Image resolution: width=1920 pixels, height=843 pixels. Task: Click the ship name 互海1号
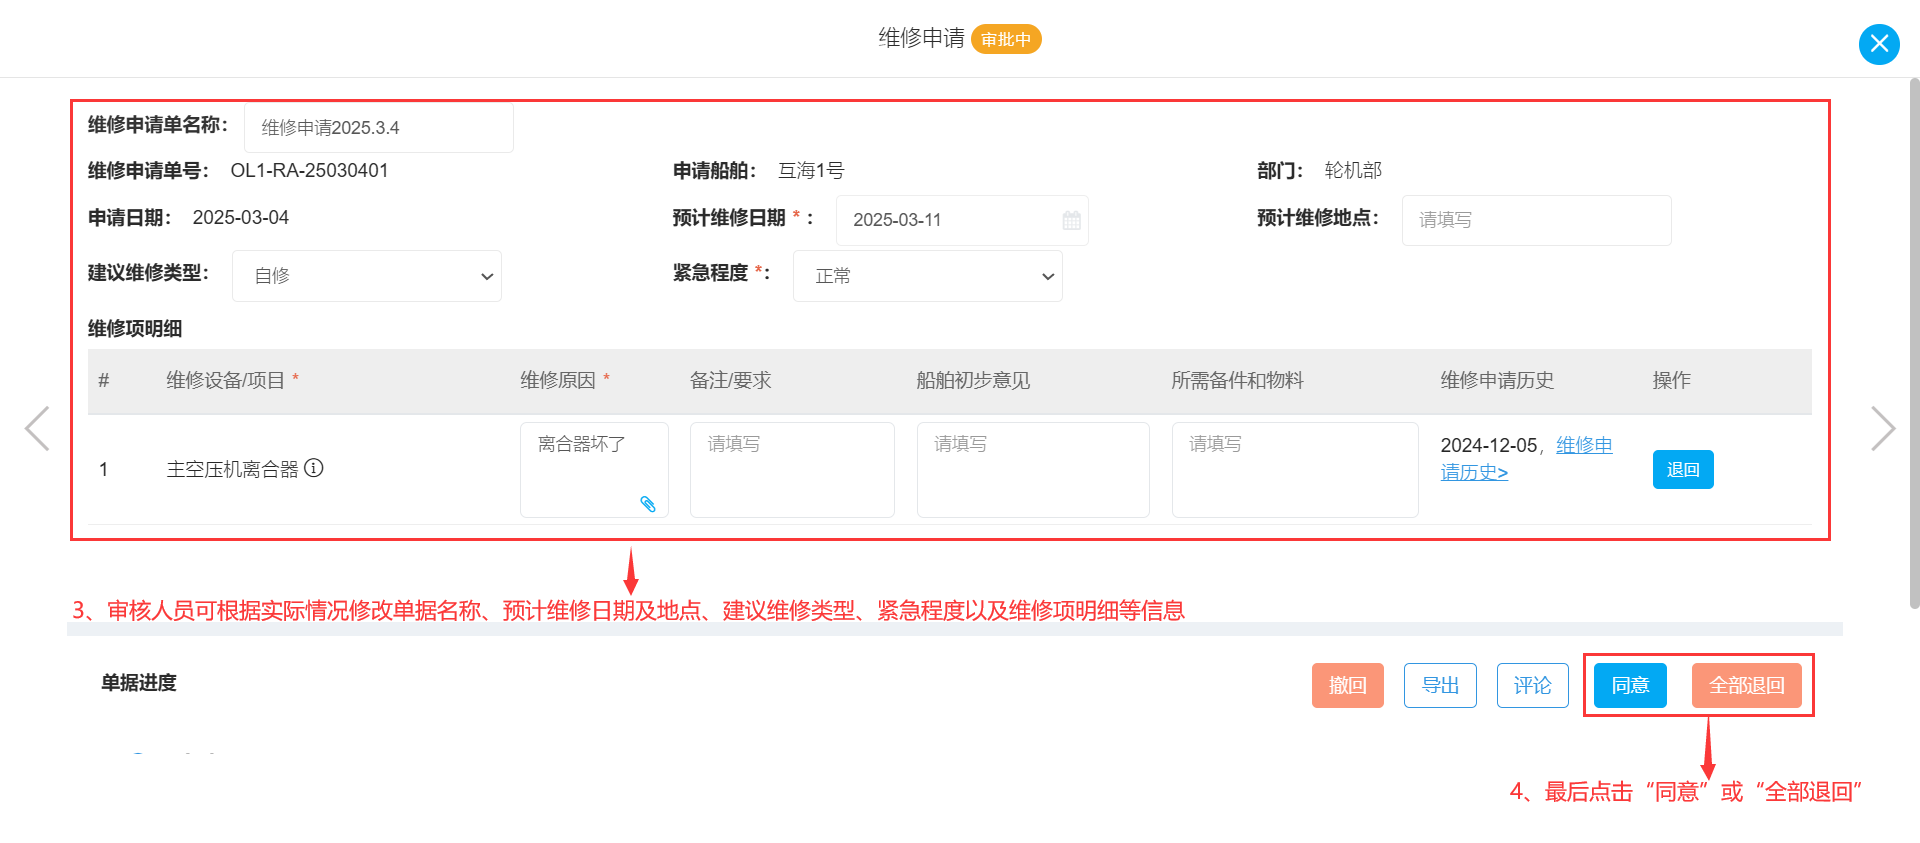pos(811,171)
